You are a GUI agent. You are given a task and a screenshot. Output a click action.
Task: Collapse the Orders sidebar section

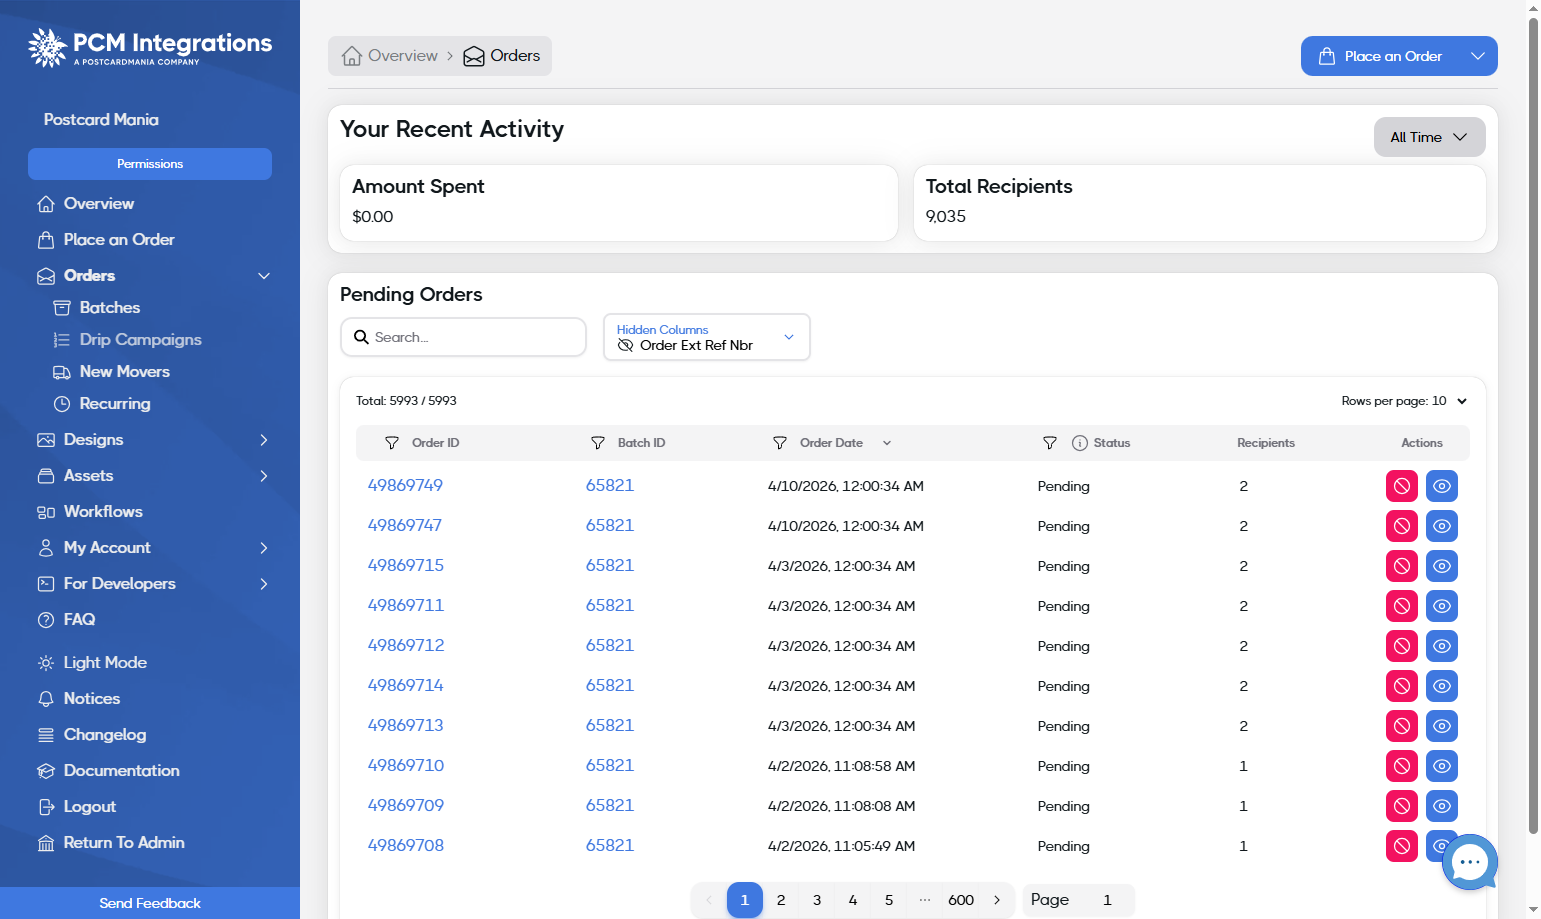(264, 276)
